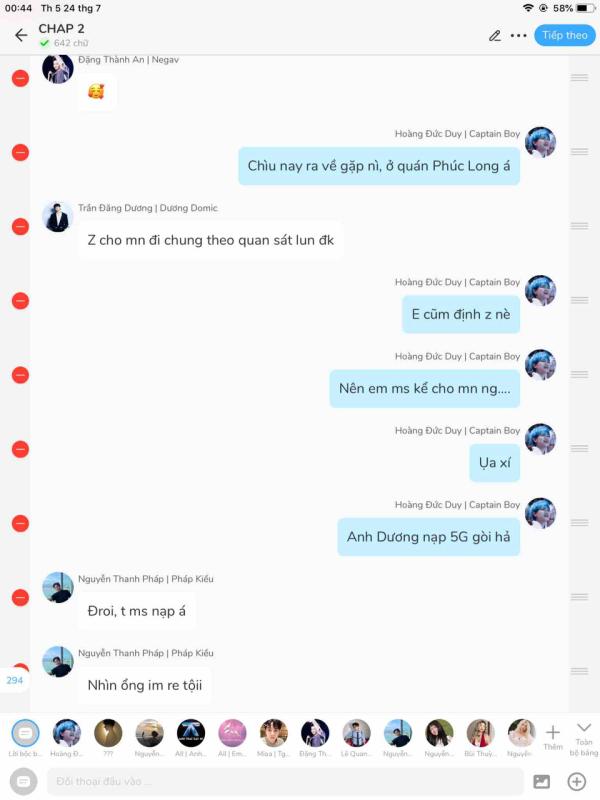Image resolution: width=600 pixels, height=800 pixels.
Task: Insert an image using the picture icon
Action: click(541, 781)
